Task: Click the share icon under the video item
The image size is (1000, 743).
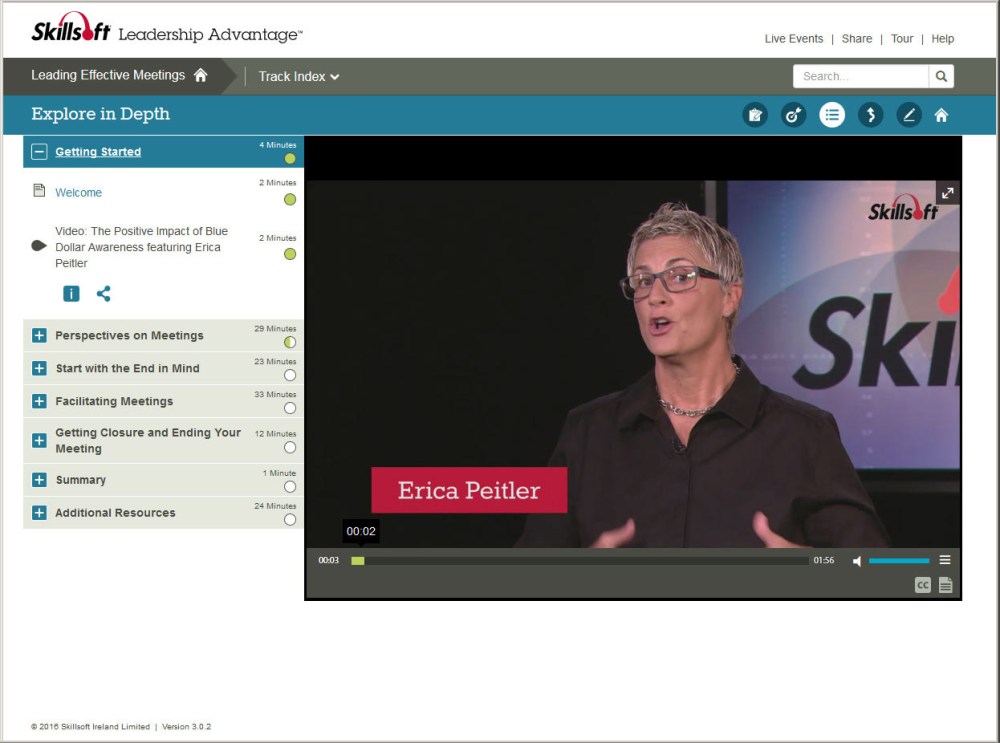Action: coord(103,294)
